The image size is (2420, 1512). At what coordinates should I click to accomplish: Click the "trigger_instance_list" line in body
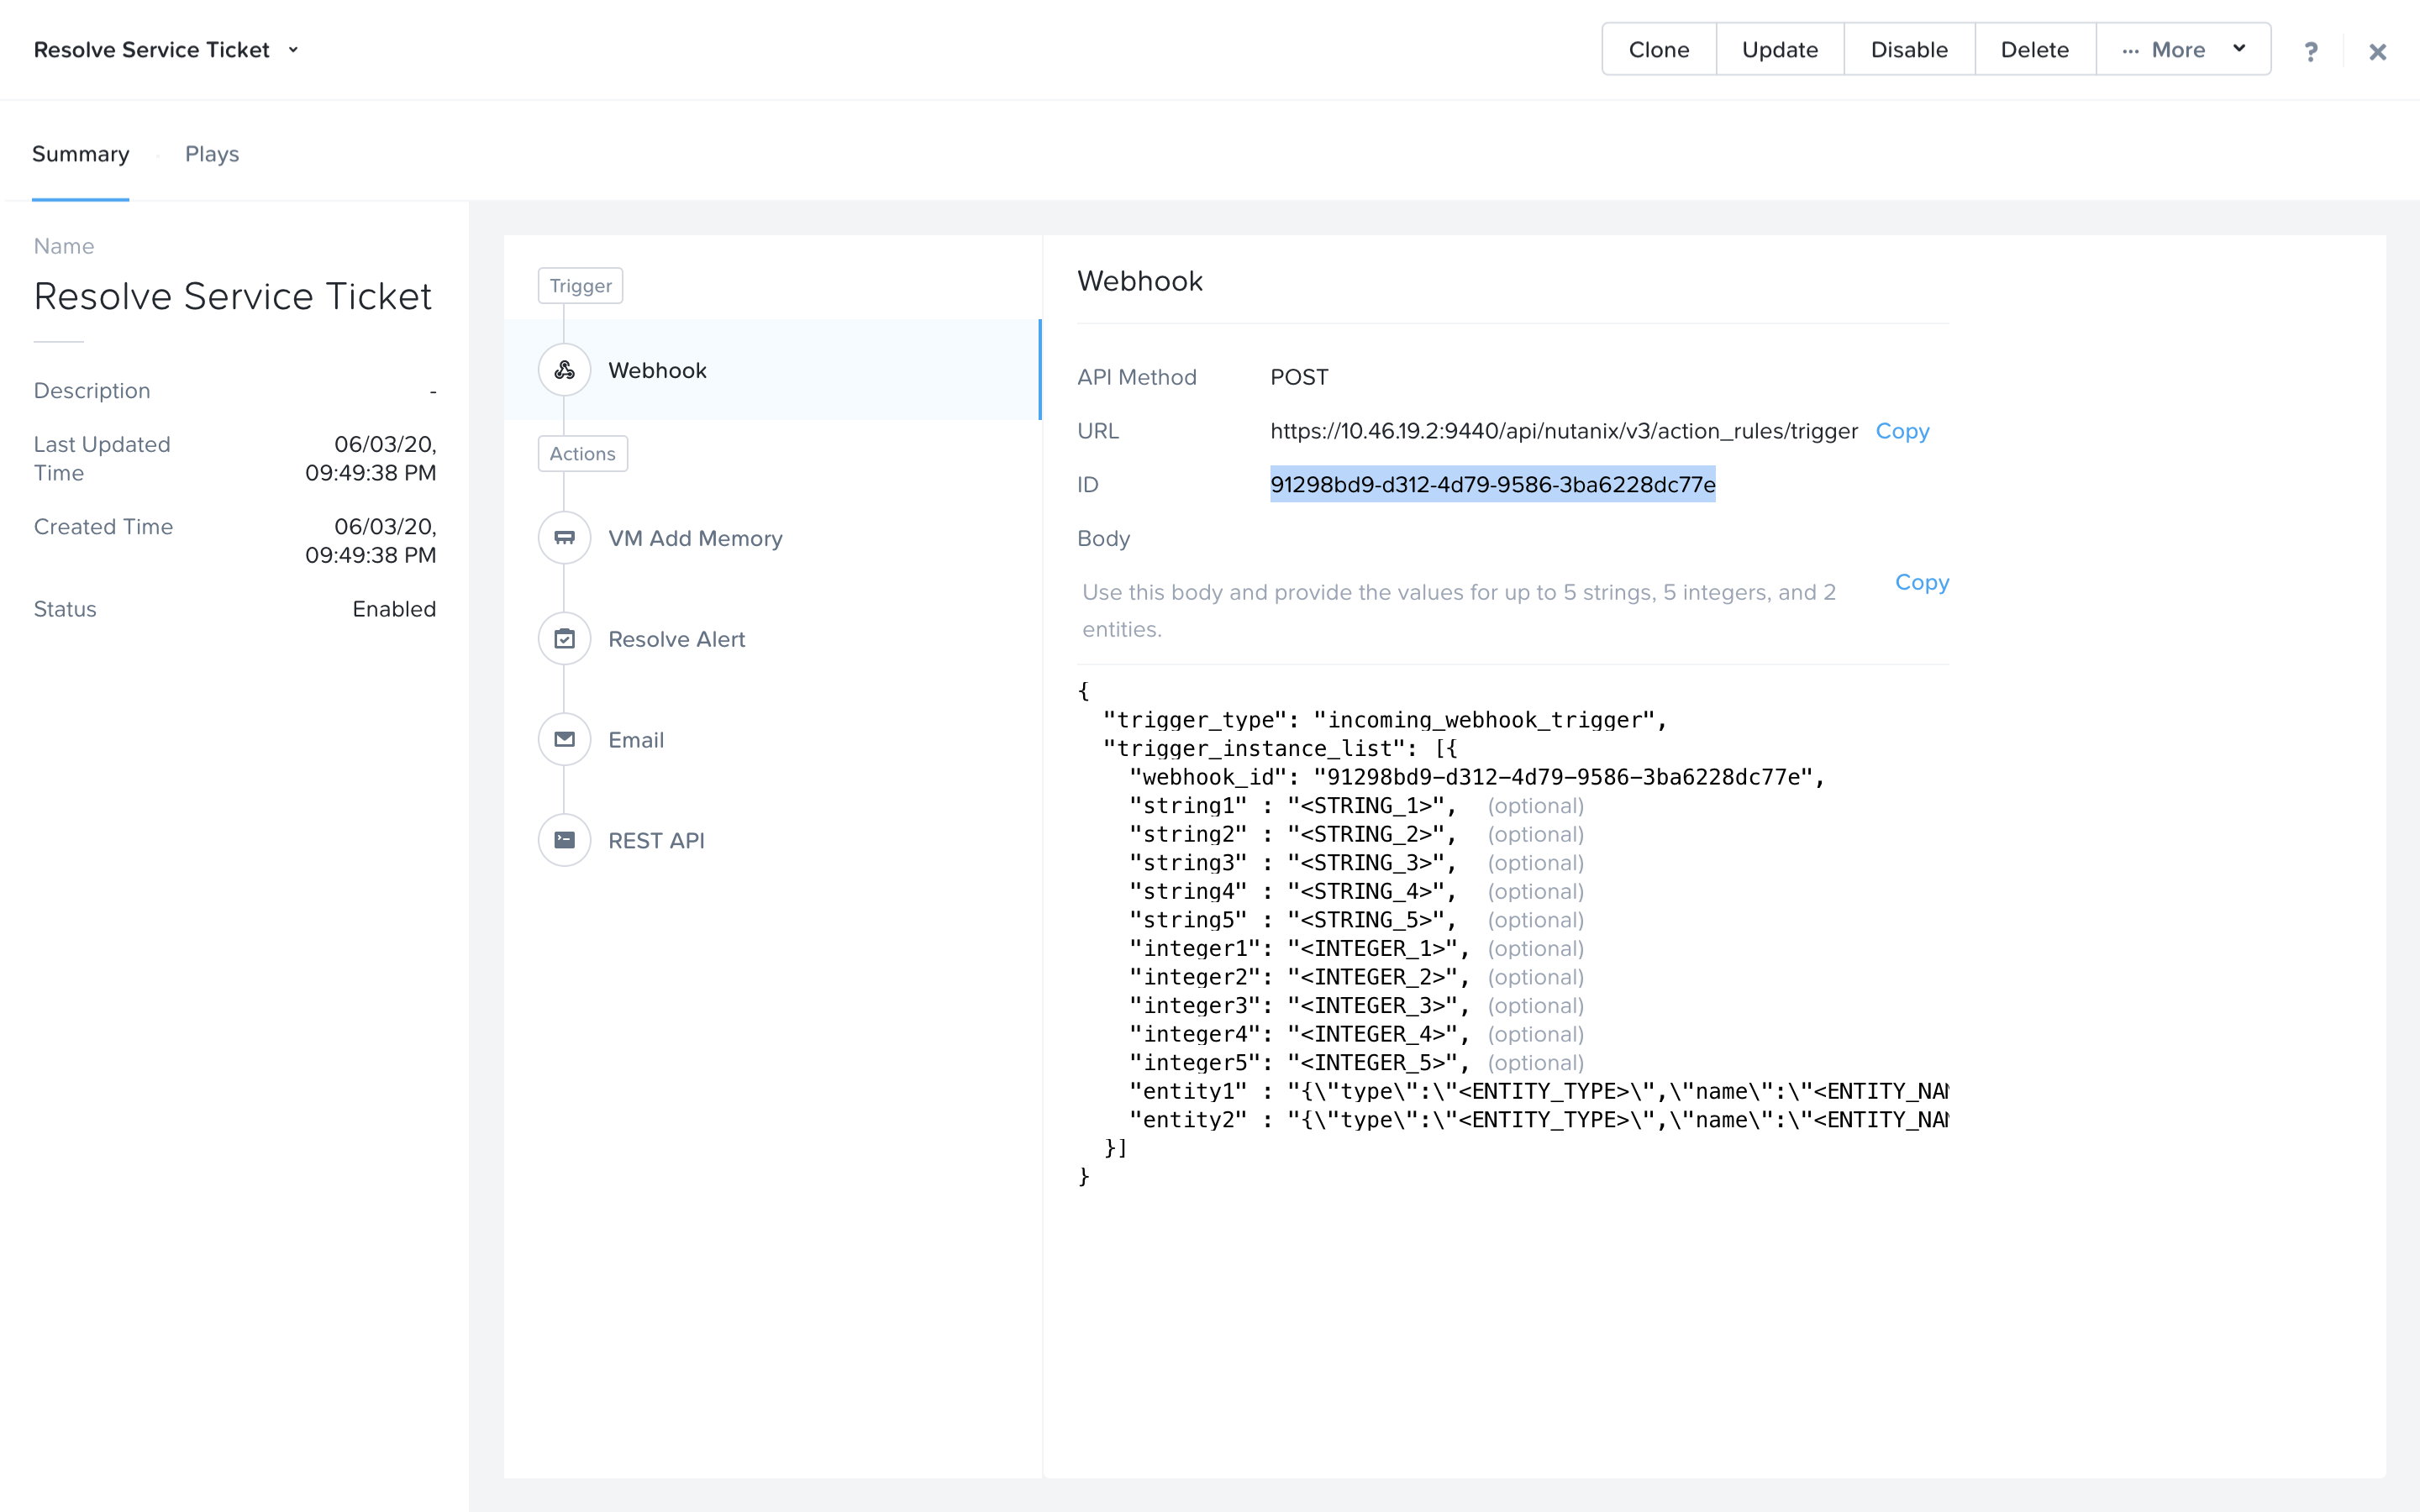tap(1280, 749)
